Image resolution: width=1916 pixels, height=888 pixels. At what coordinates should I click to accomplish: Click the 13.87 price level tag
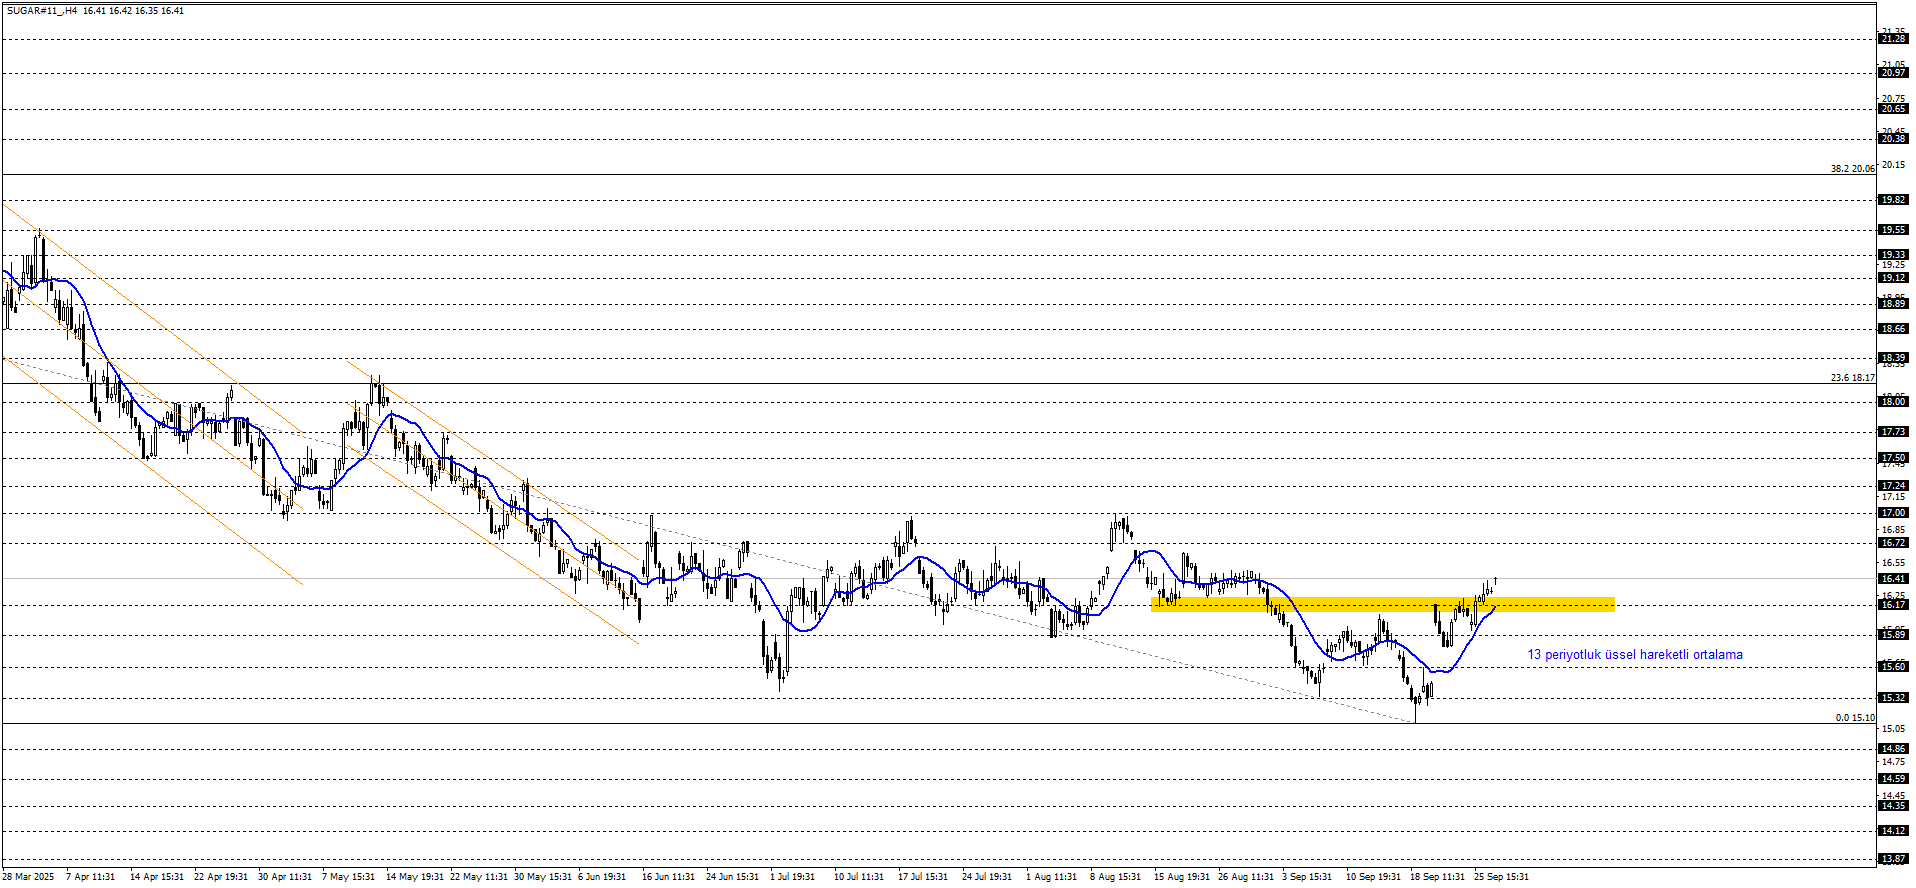1893,859
